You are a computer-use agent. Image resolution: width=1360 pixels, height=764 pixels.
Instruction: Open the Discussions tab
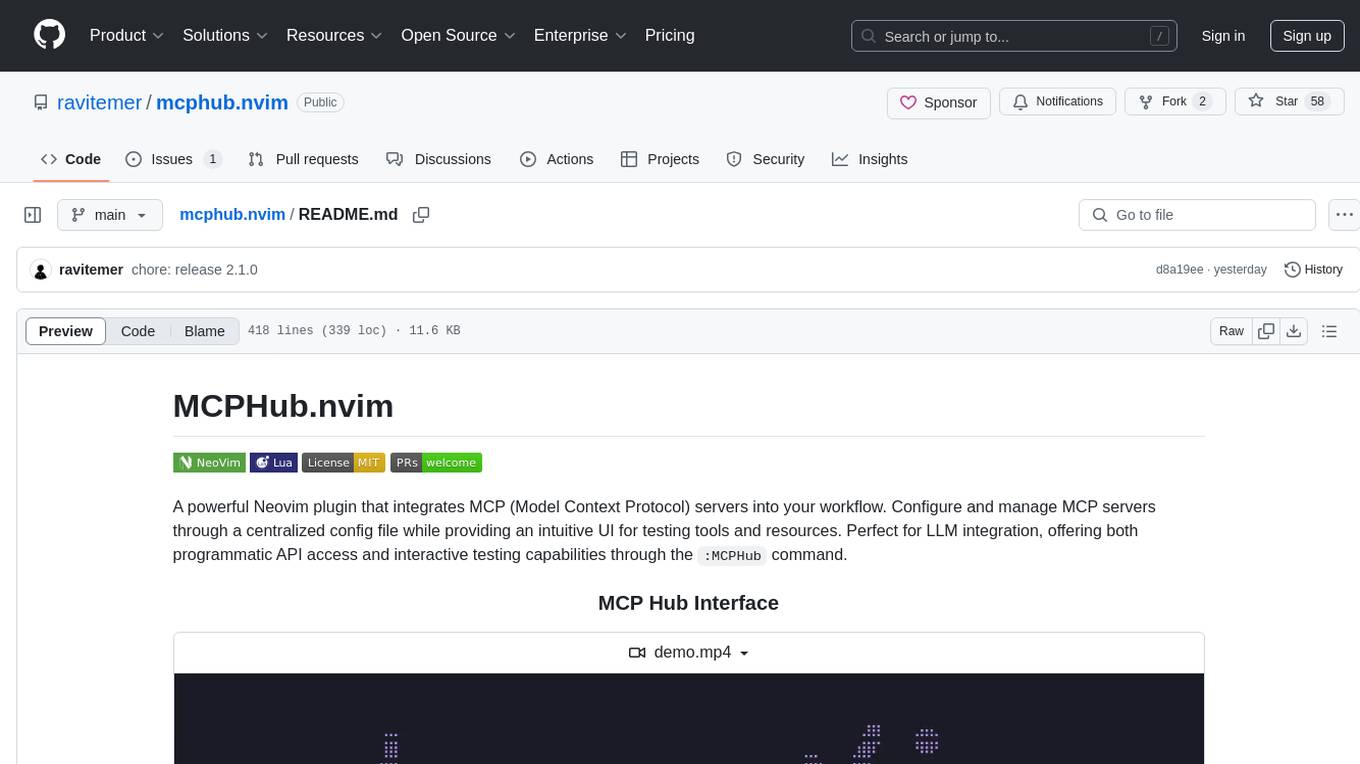[439, 159]
